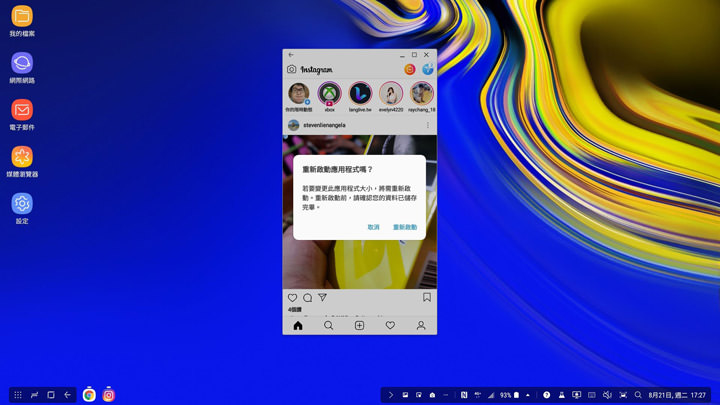Open NFC status icon in tray
Viewport: 720px width, 405px height.
click(464, 395)
